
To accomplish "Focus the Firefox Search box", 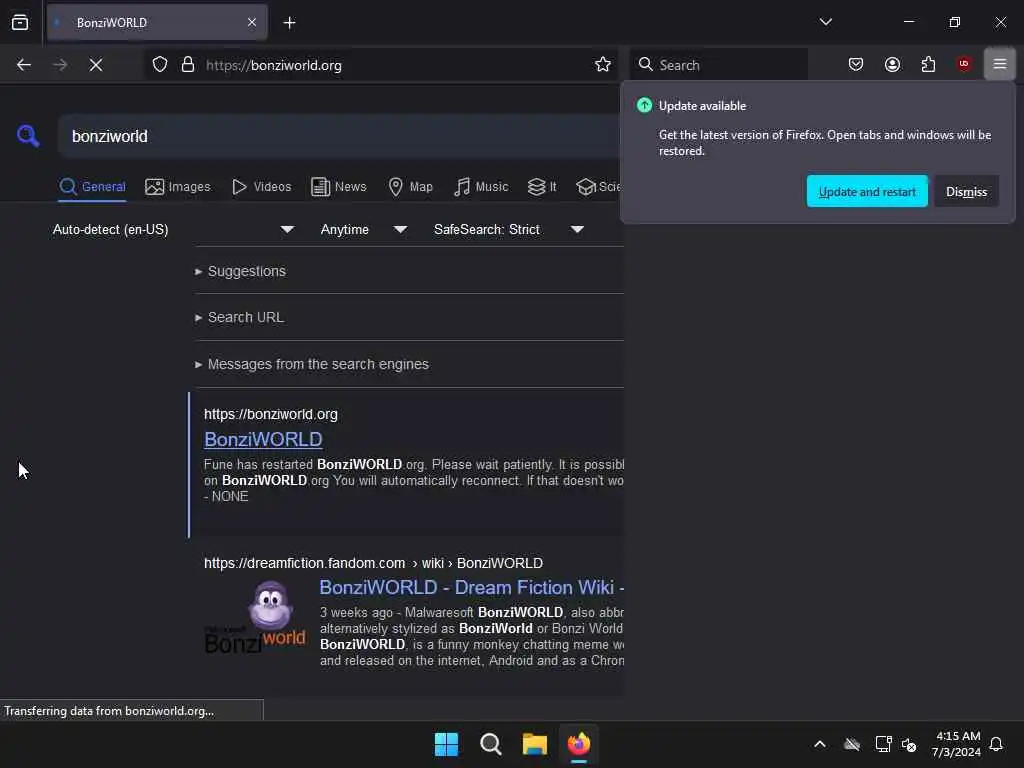I will pos(718,65).
